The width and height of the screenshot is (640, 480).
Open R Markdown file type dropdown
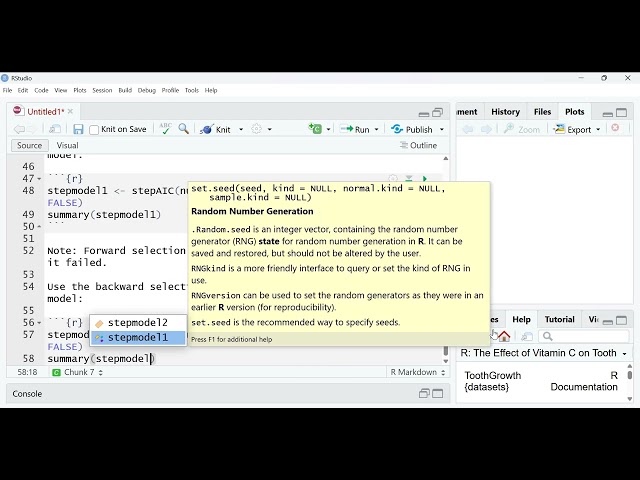click(x=417, y=372)
